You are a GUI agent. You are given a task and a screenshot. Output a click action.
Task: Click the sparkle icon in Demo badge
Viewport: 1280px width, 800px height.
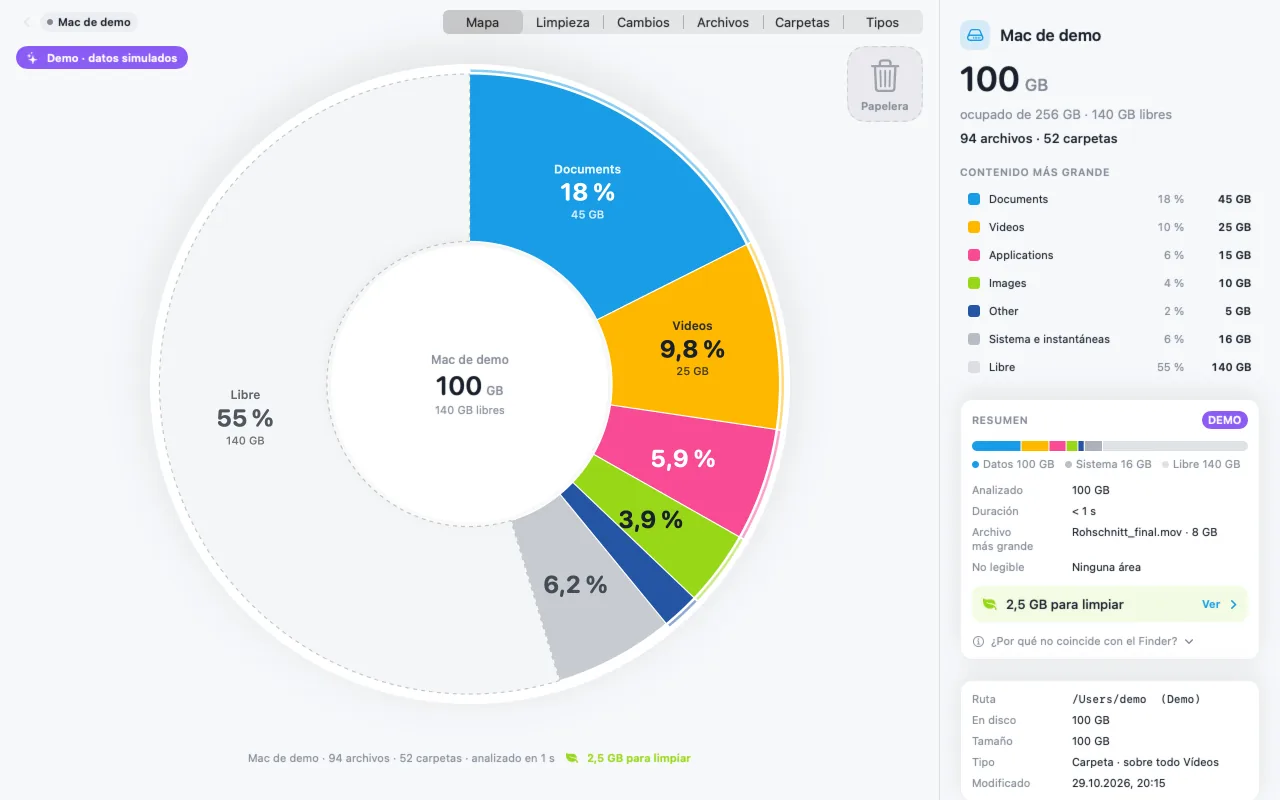32,58
